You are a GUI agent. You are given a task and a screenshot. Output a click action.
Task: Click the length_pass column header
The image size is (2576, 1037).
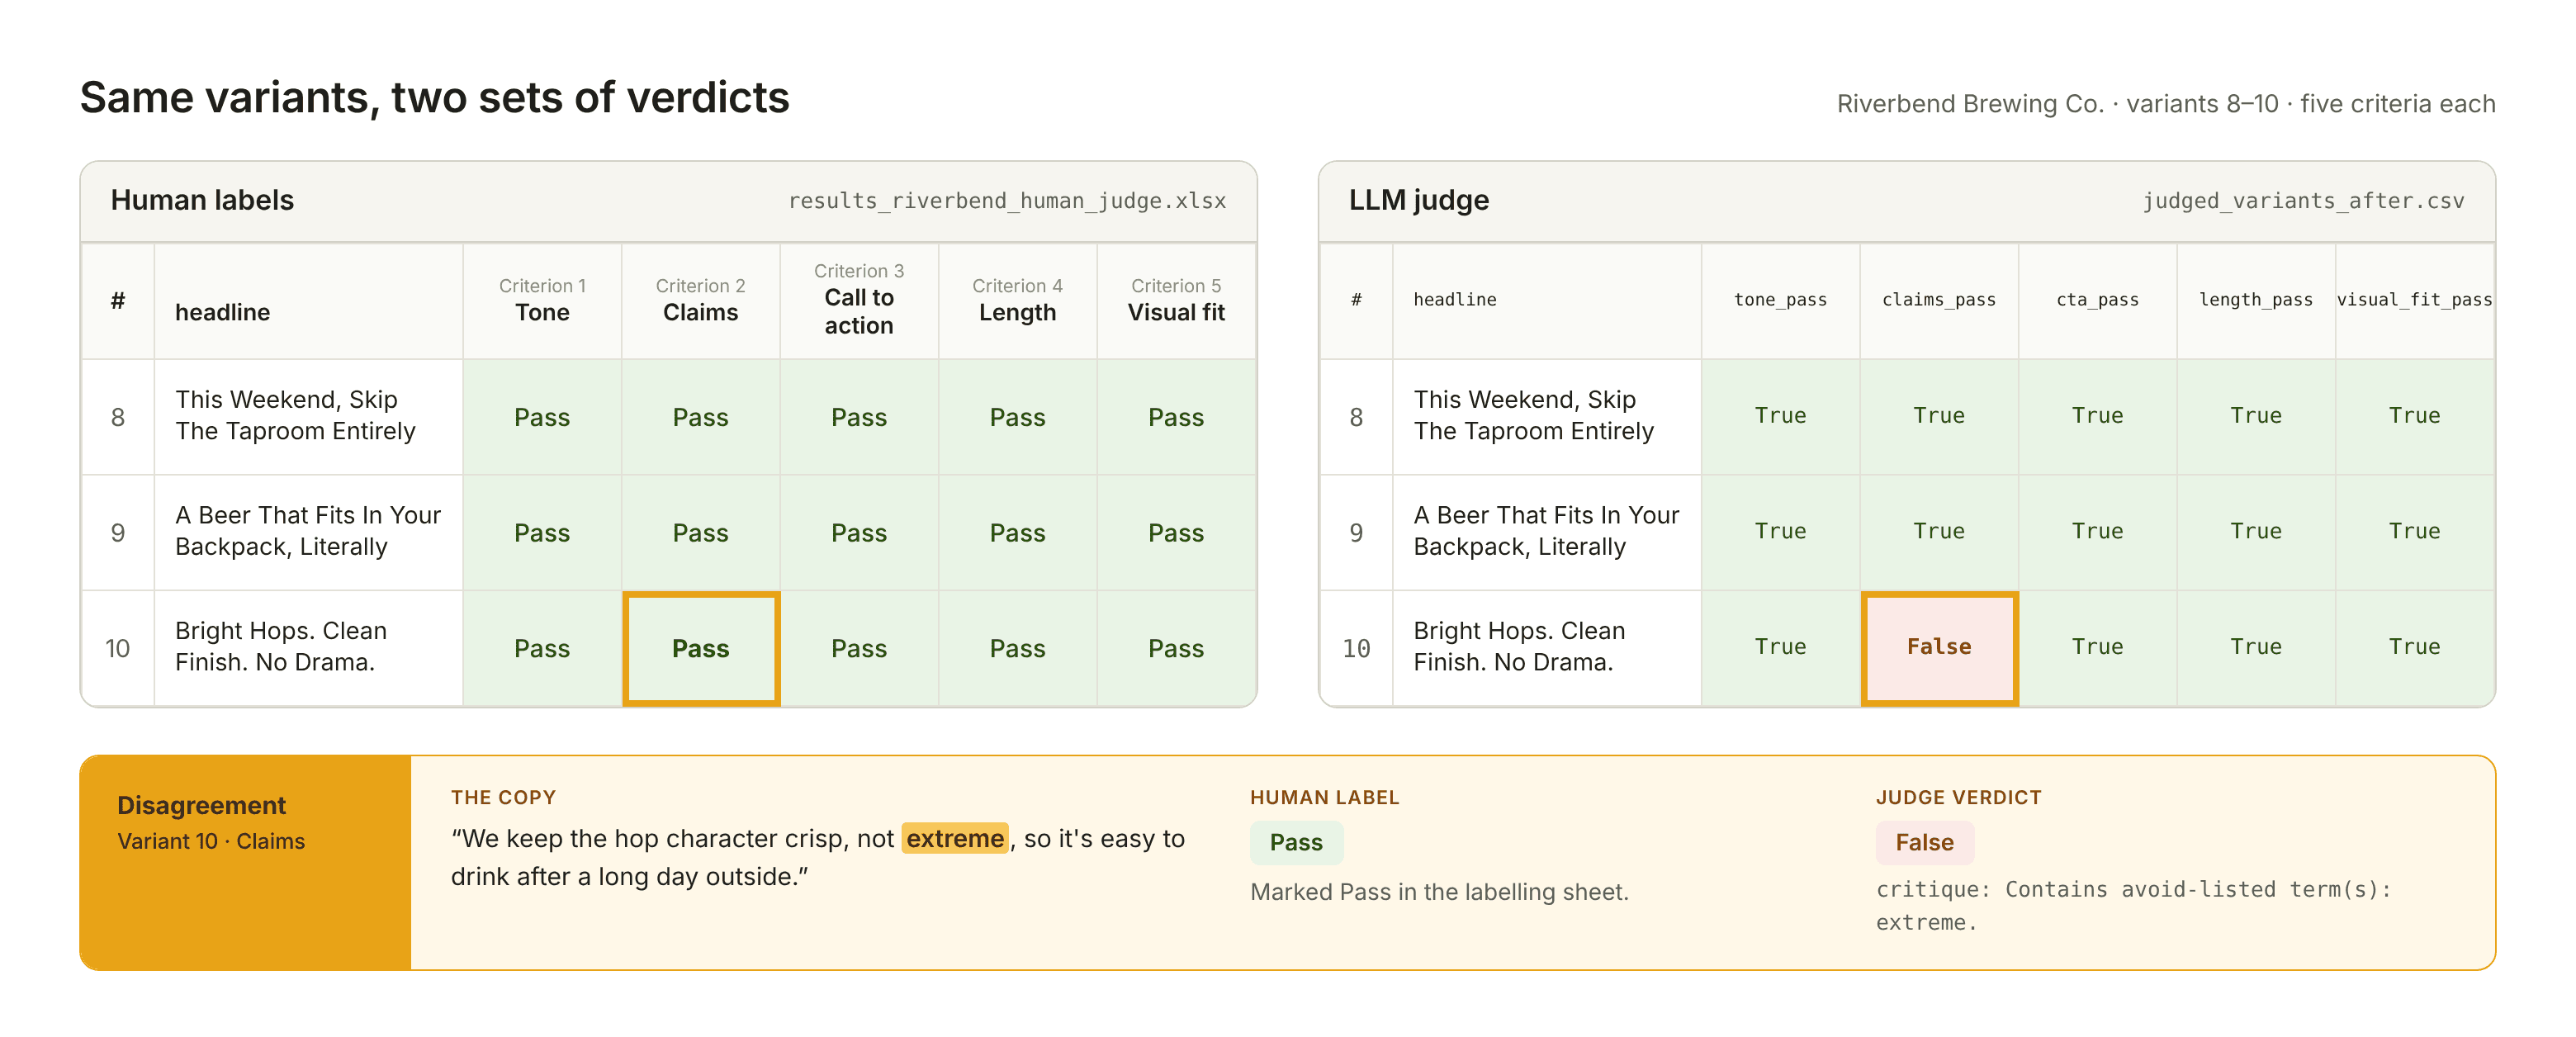click(x=2255, y=300)
